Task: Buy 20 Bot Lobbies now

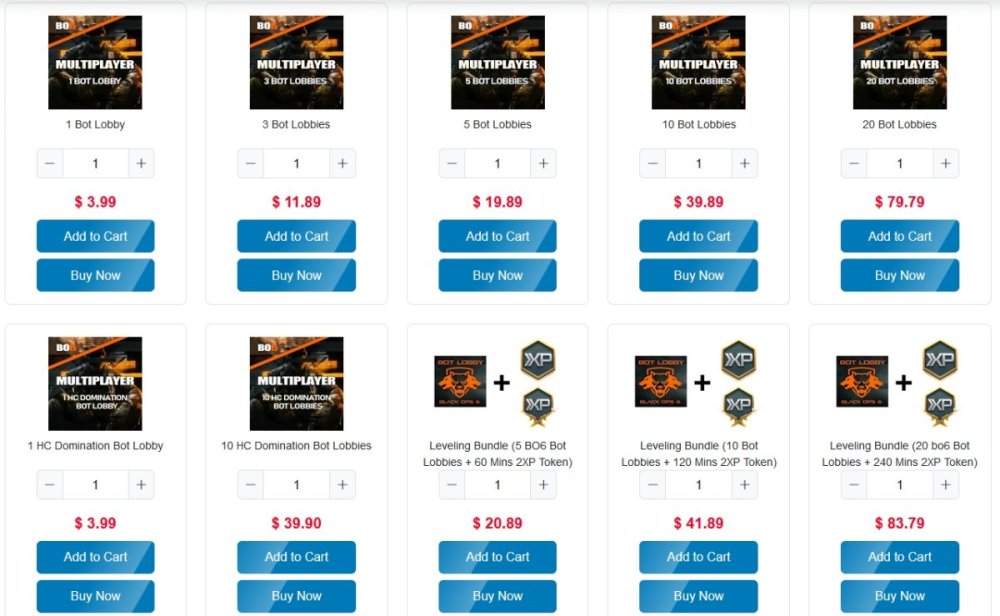Action: coord(900,275)
